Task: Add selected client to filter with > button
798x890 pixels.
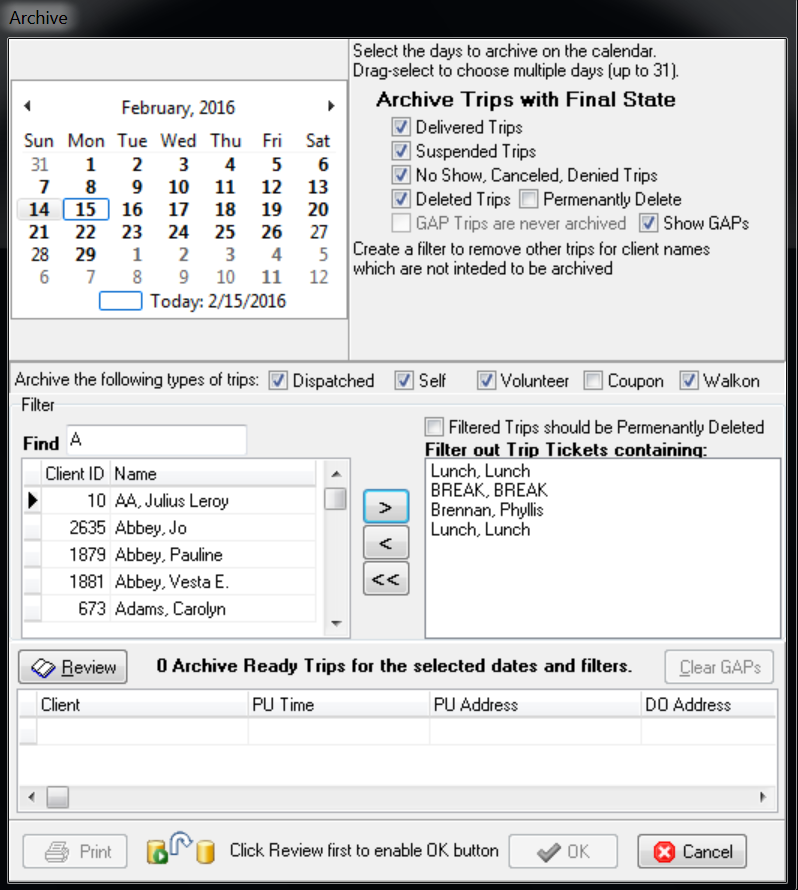Action: tap(386, 506)
